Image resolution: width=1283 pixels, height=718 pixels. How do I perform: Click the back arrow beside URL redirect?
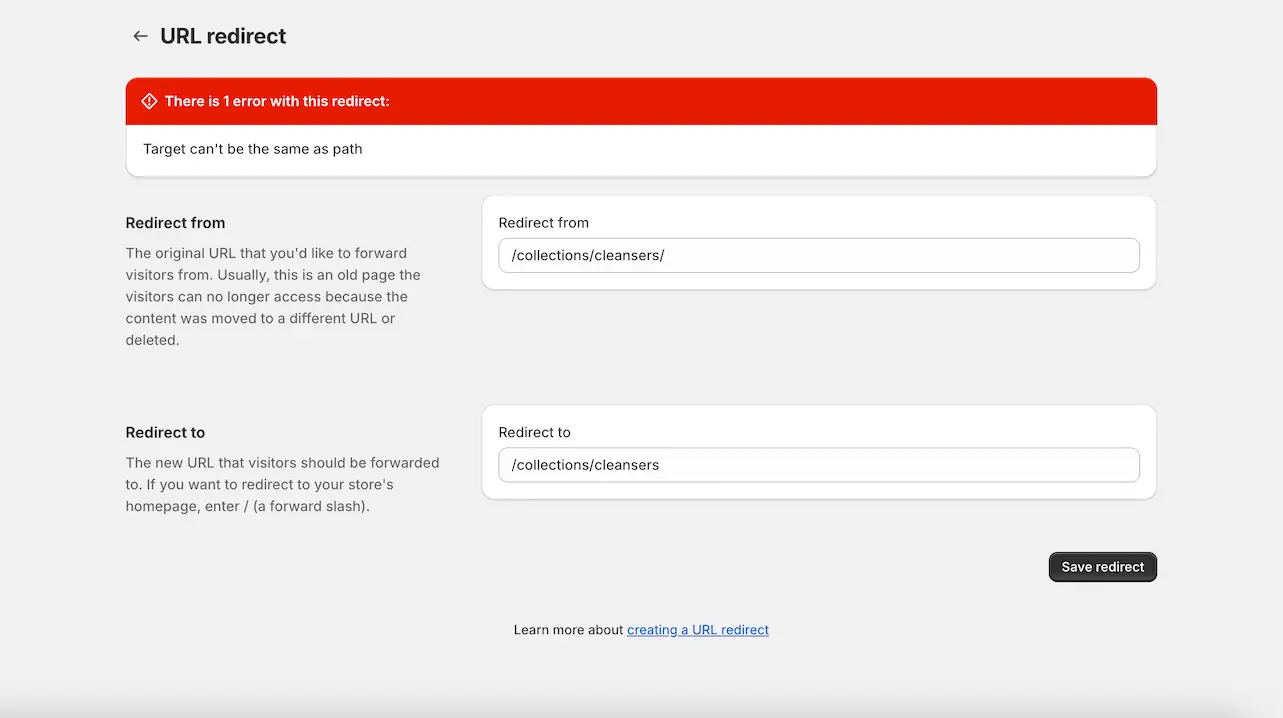(x=140, y=36)
